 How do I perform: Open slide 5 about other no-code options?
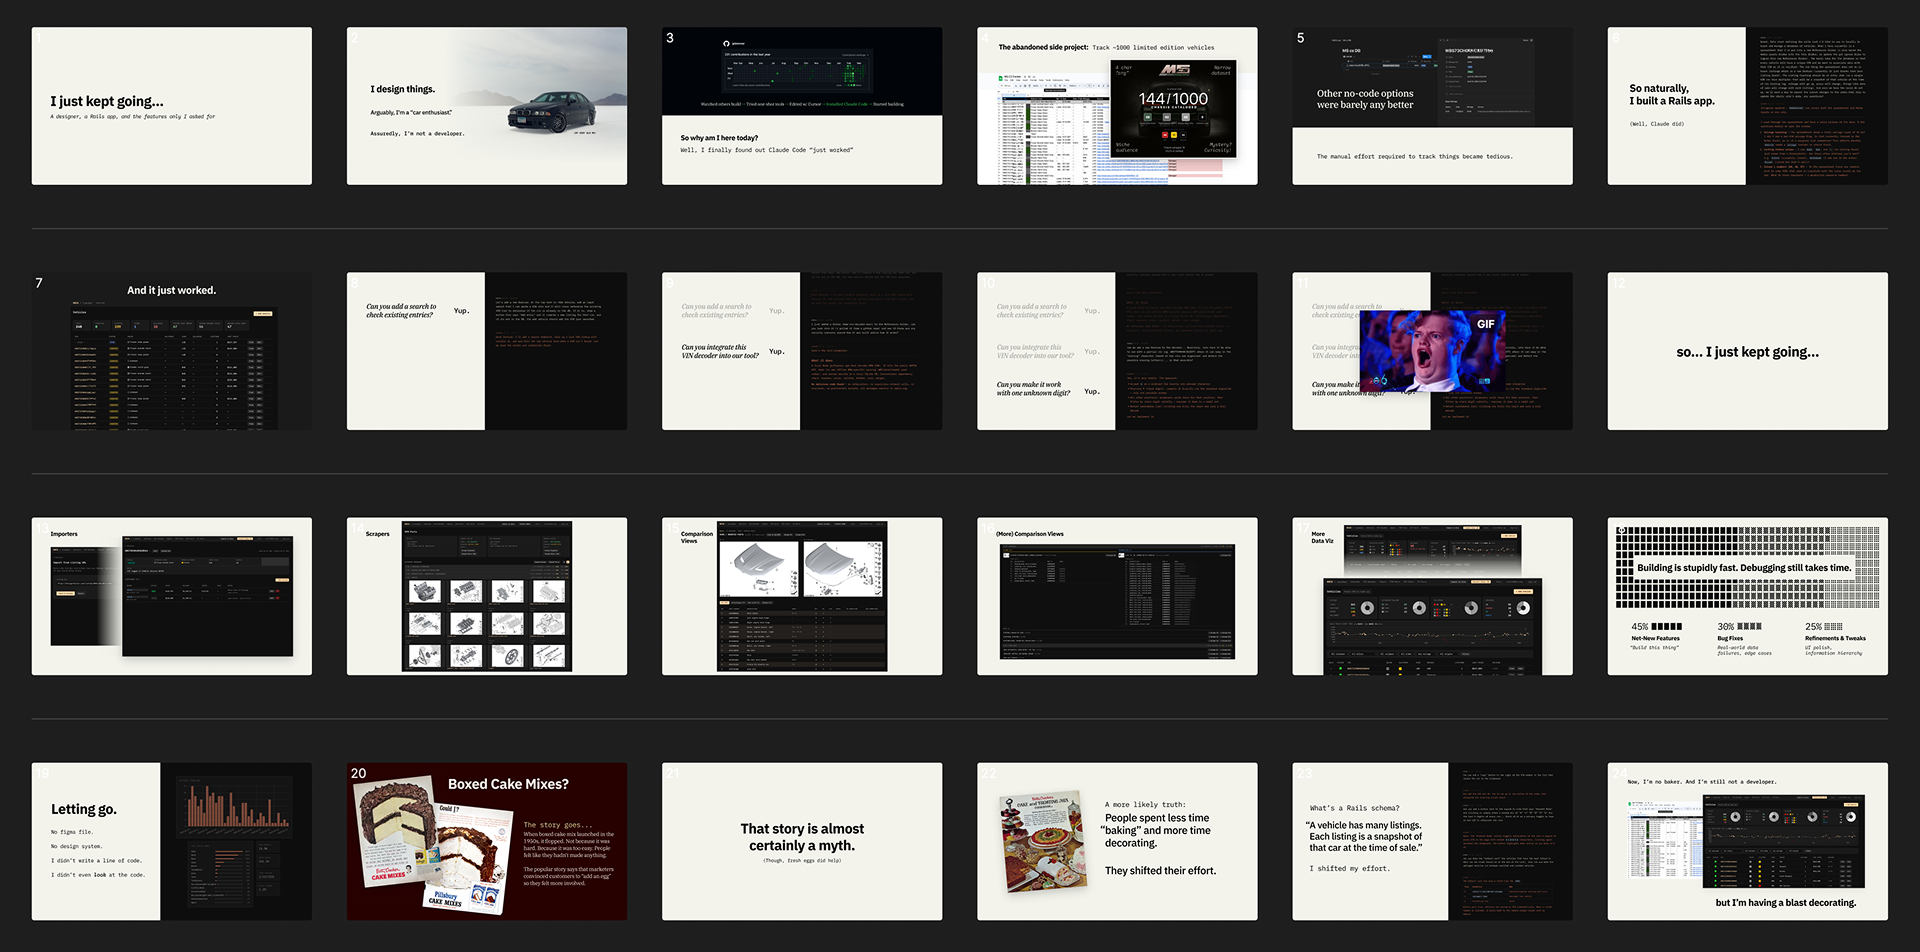1432,106
